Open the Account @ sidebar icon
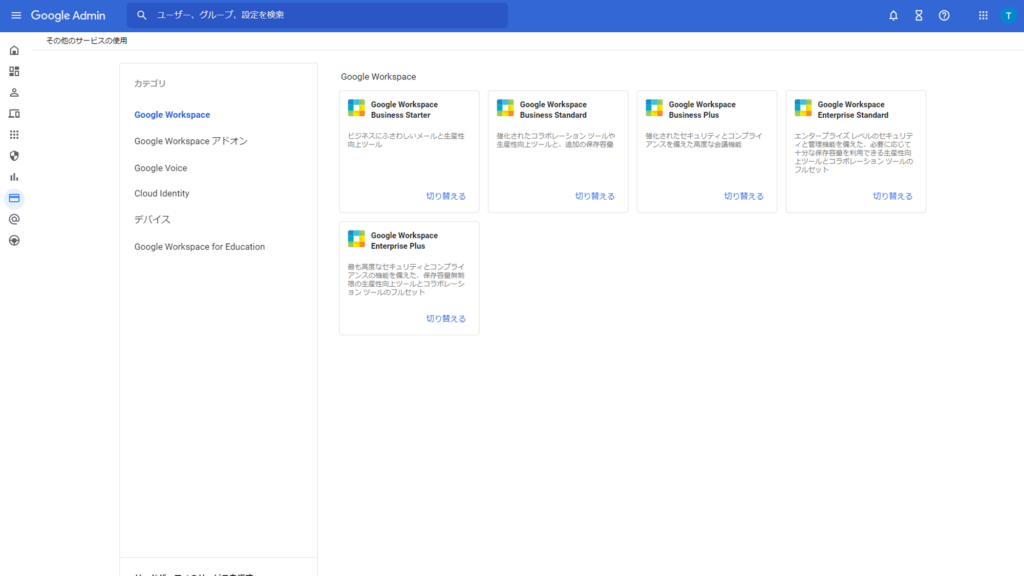 (14, 219)
